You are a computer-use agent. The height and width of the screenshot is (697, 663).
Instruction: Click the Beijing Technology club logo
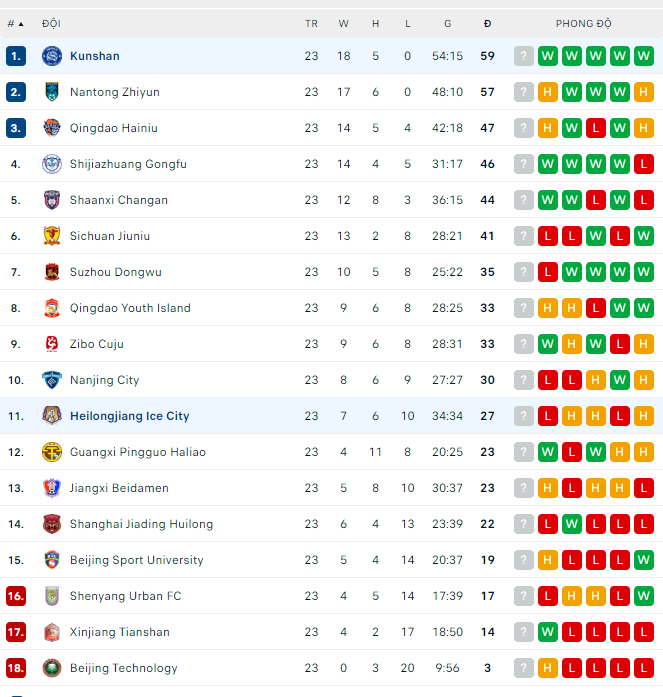click(x=52, y=668)
